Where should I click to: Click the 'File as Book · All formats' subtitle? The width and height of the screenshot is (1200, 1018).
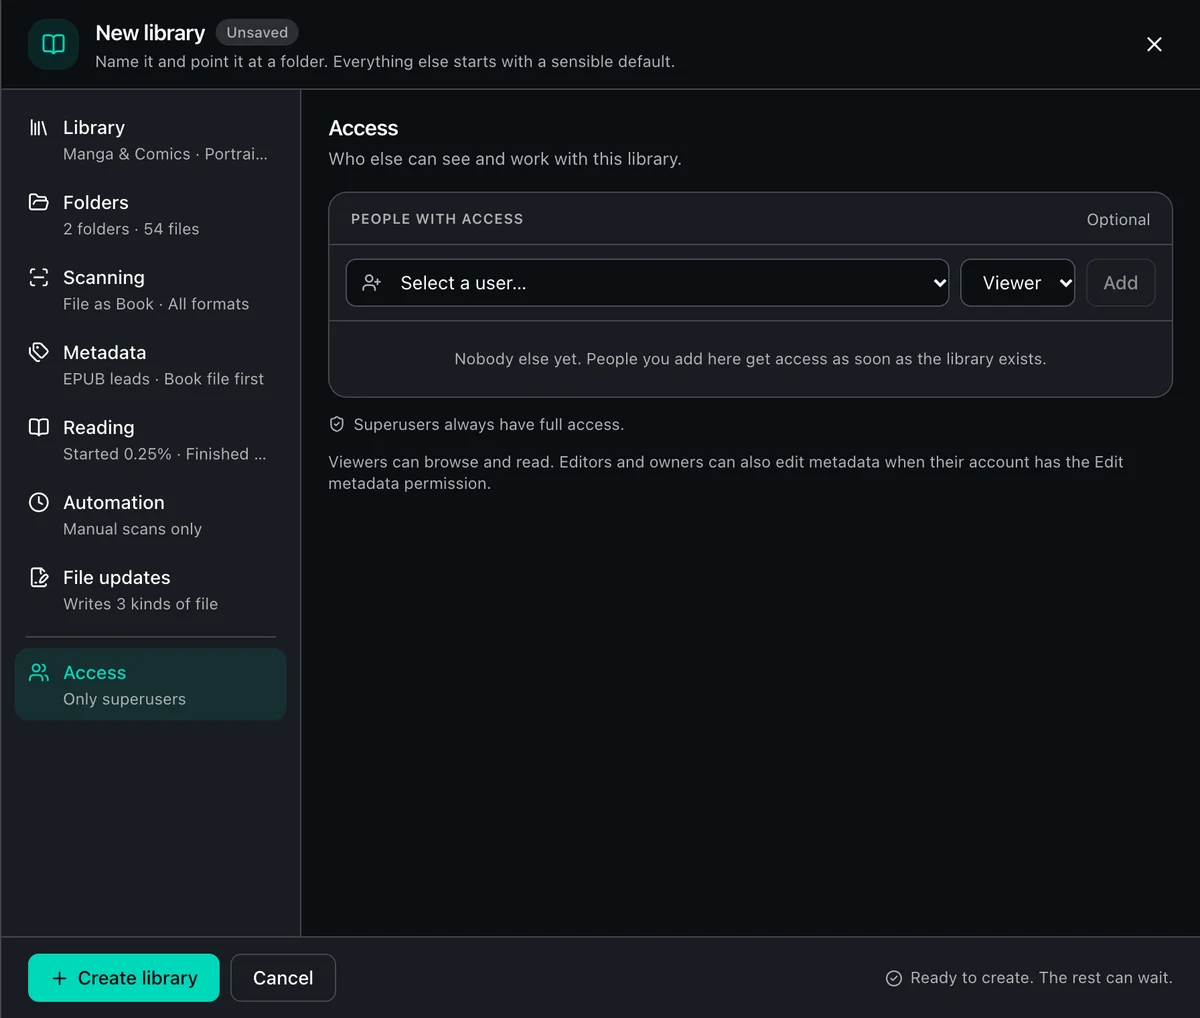pos(156,304)
